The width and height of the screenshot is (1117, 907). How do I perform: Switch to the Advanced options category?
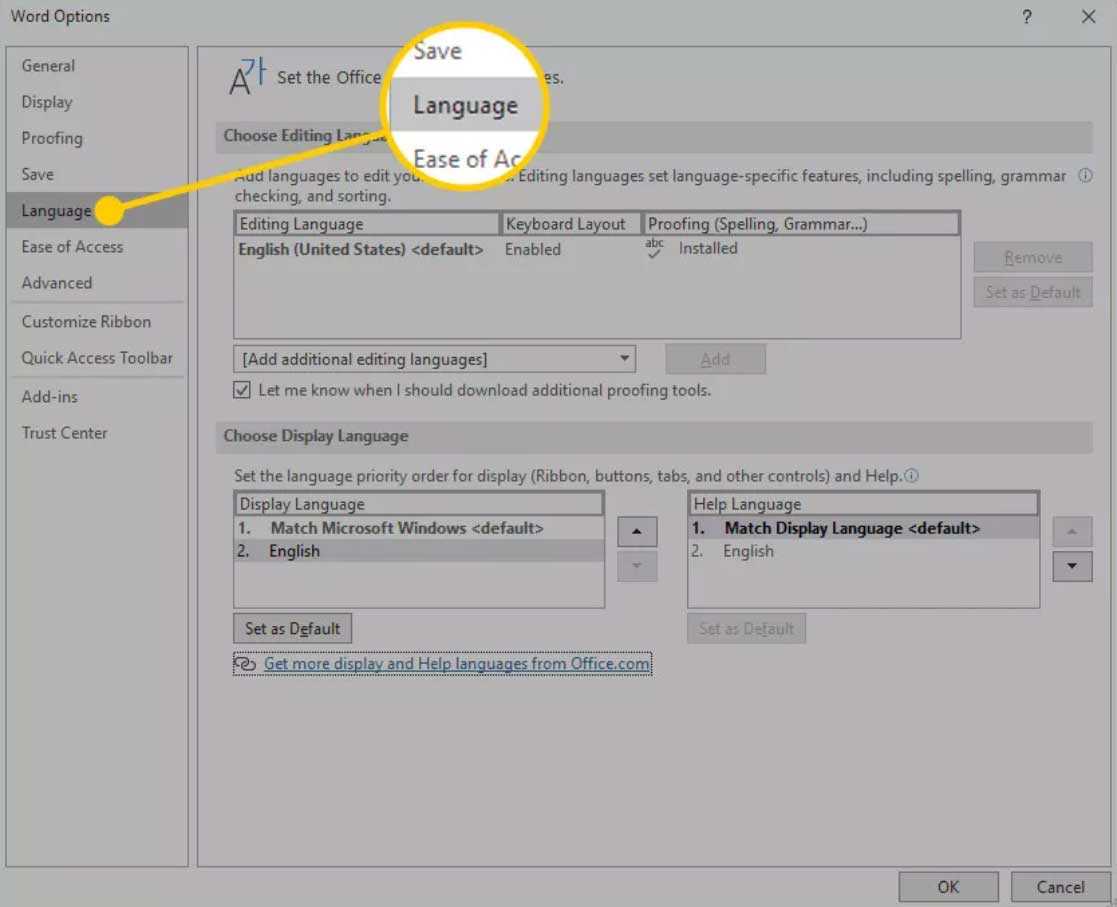point(57,283)
